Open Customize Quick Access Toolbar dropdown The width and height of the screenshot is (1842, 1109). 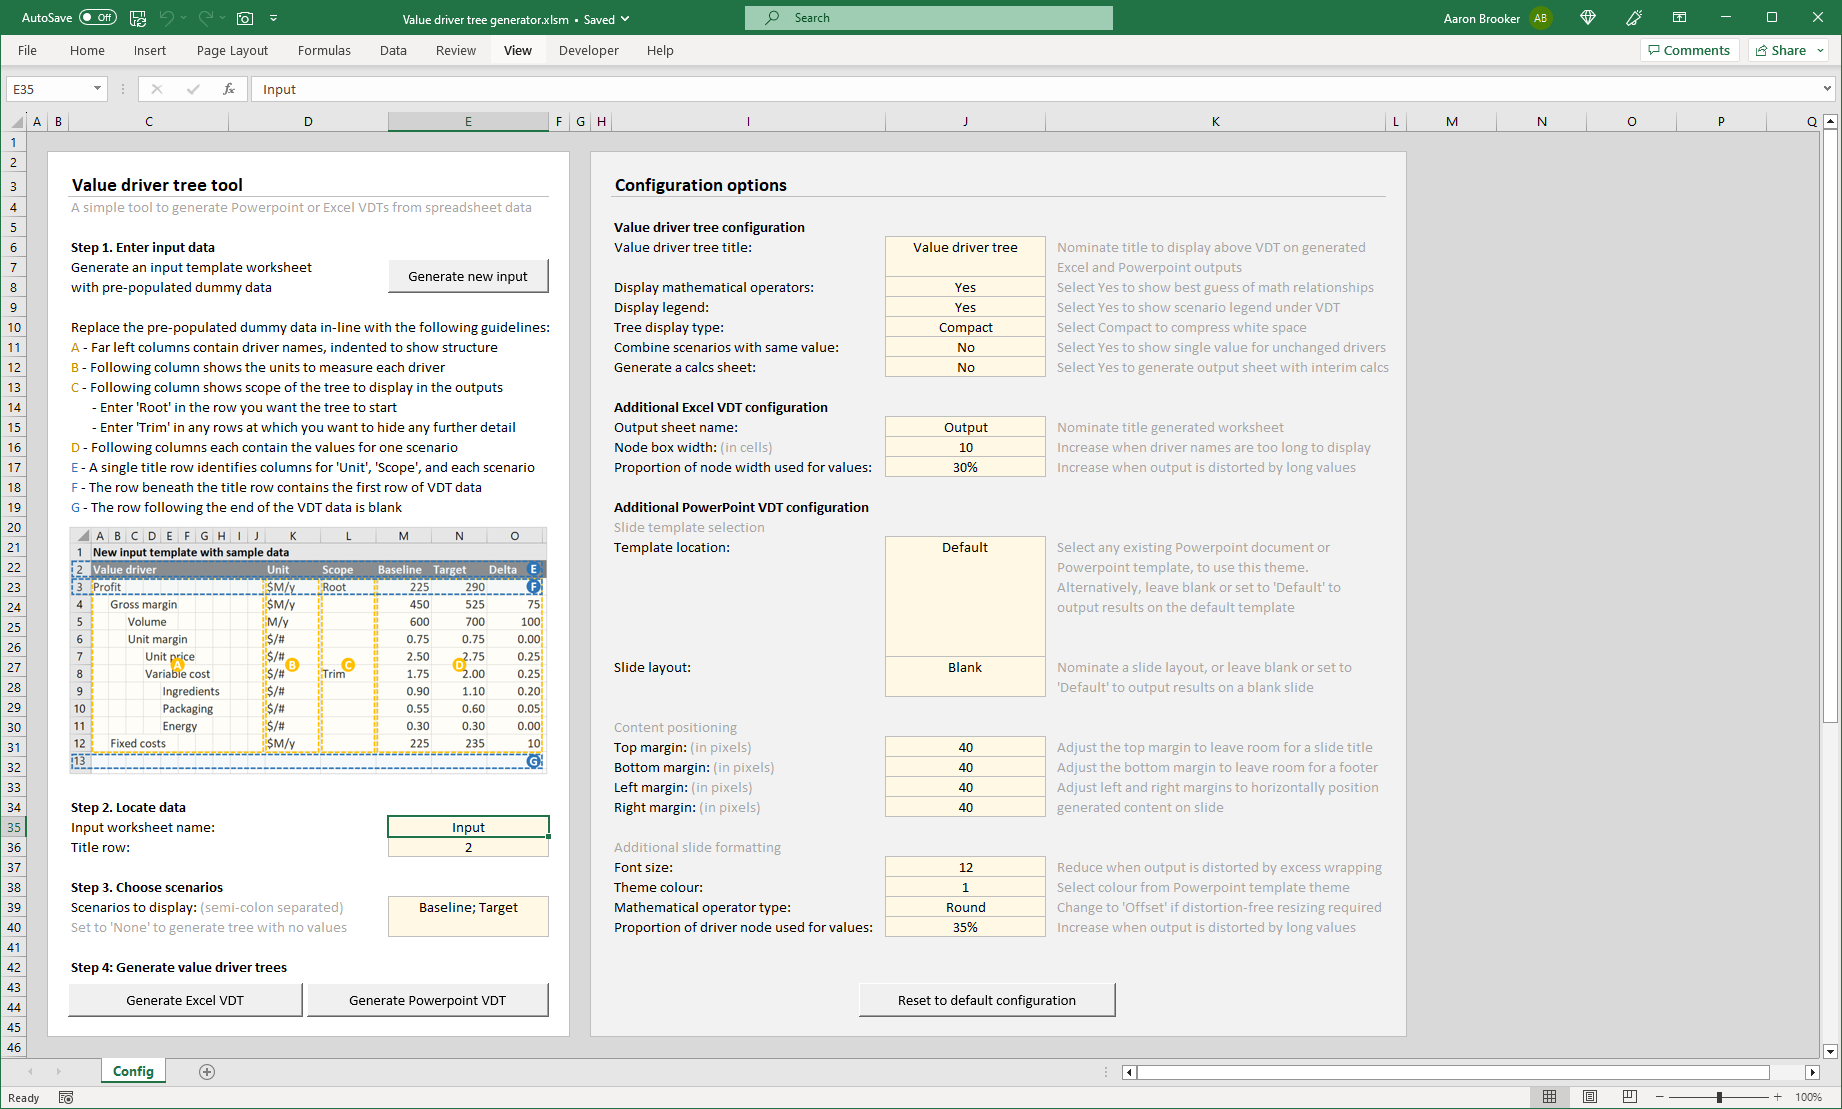273,18
